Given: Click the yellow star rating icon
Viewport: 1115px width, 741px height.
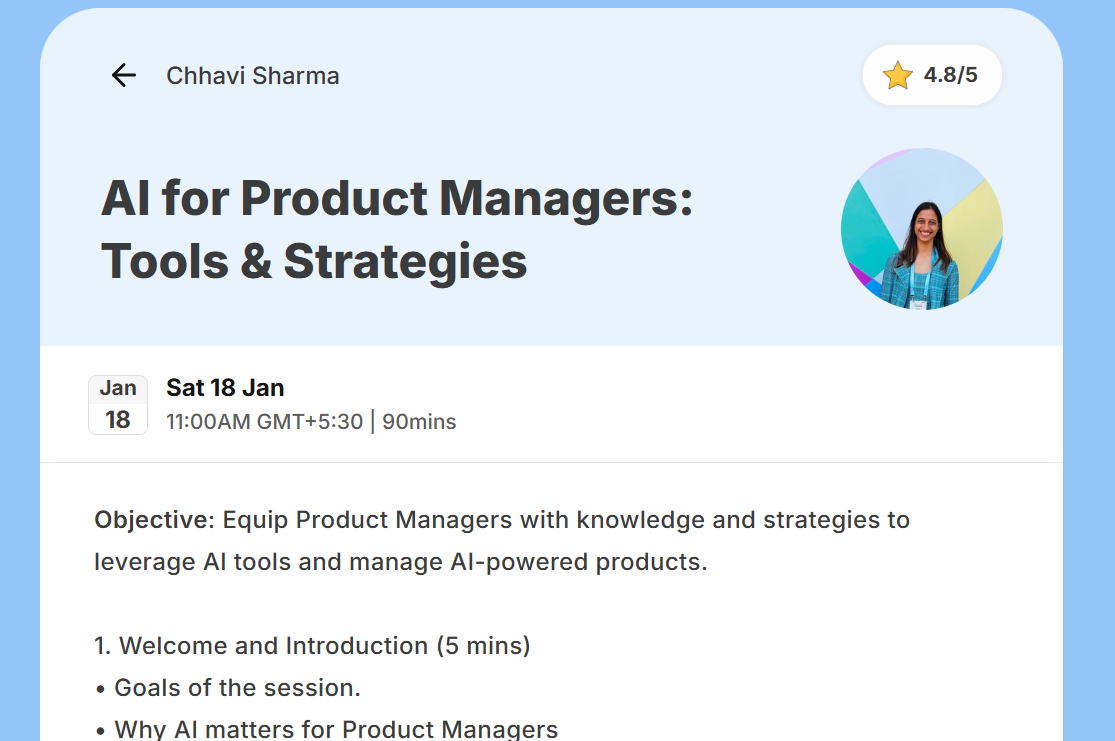Looking at the screenshot, I should pyautogui.click(x=897, y=75).
